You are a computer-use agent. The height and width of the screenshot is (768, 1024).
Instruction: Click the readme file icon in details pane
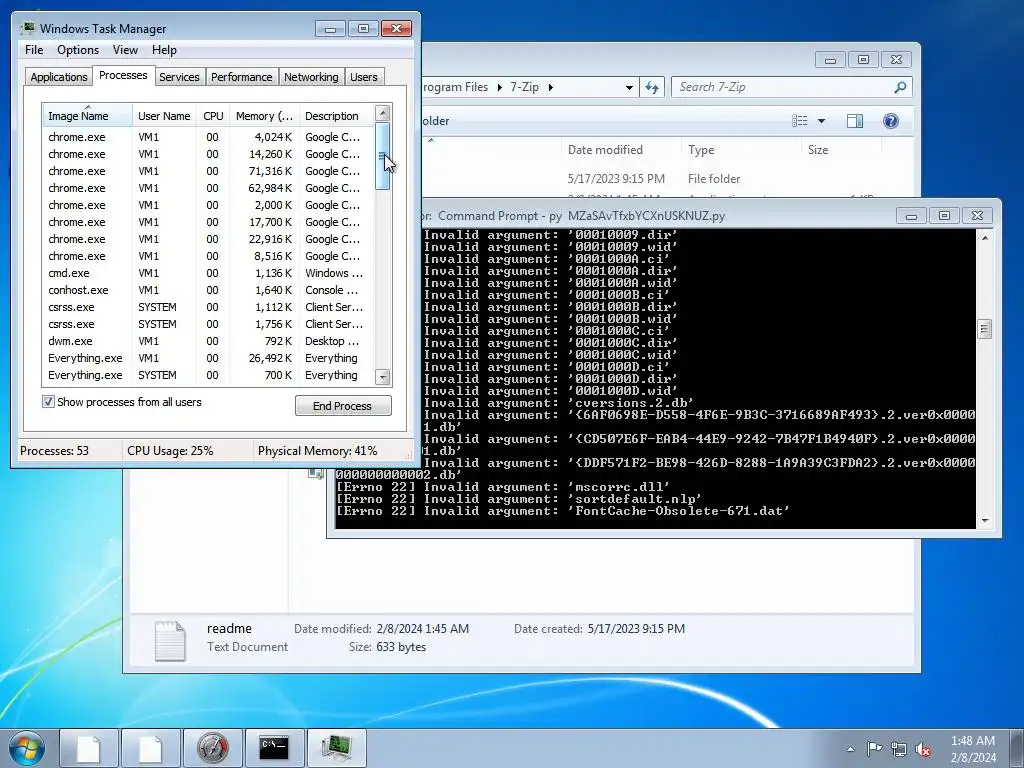click(x=170, y=640)
